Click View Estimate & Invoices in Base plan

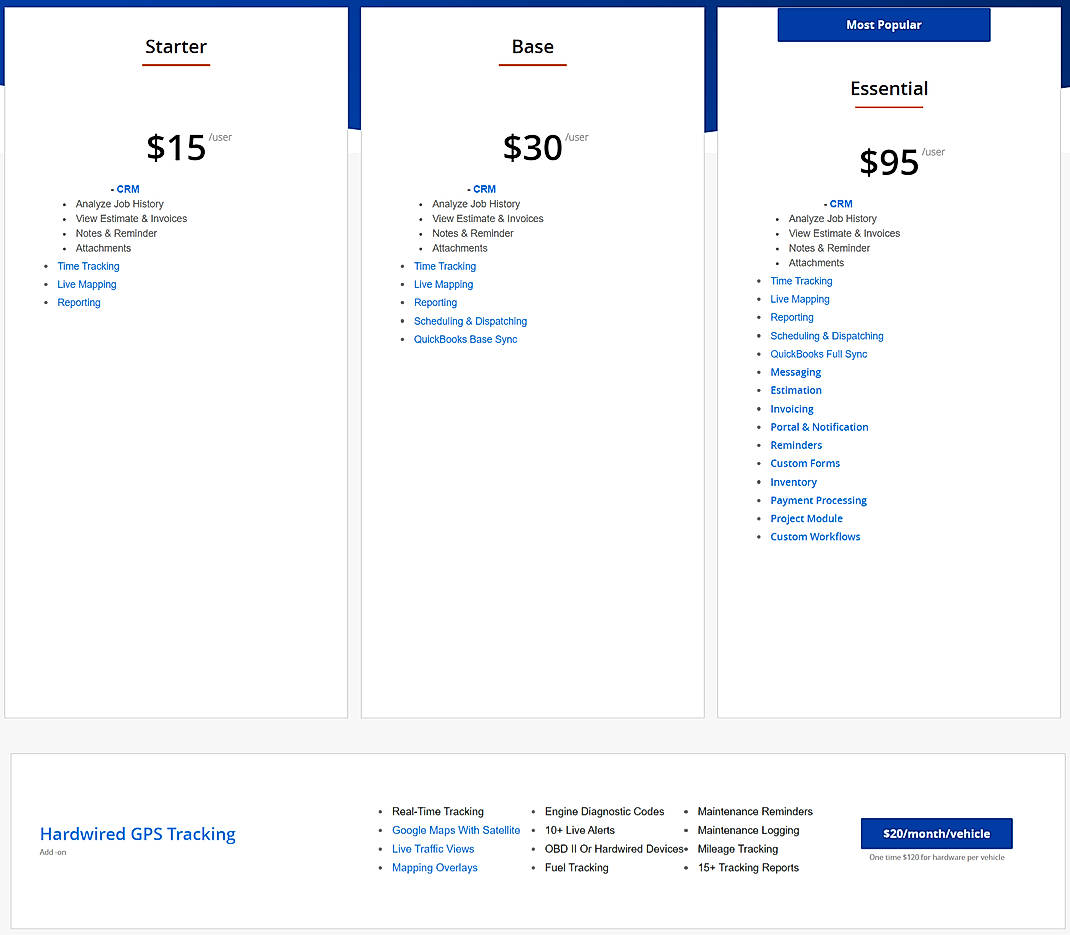pyautogui.click(x=487, y=218)
